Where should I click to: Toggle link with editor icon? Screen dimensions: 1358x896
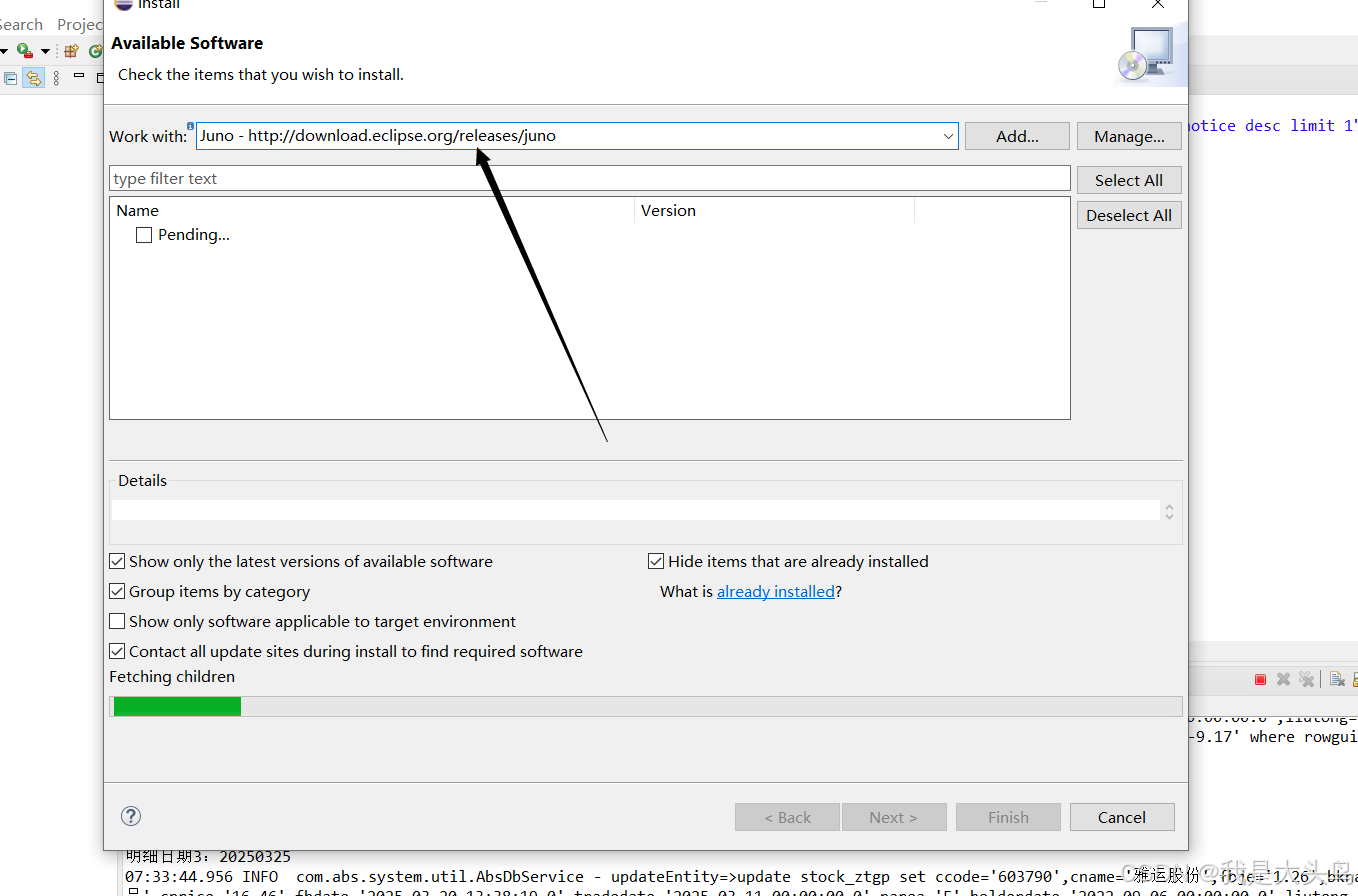tap(34, 77)
